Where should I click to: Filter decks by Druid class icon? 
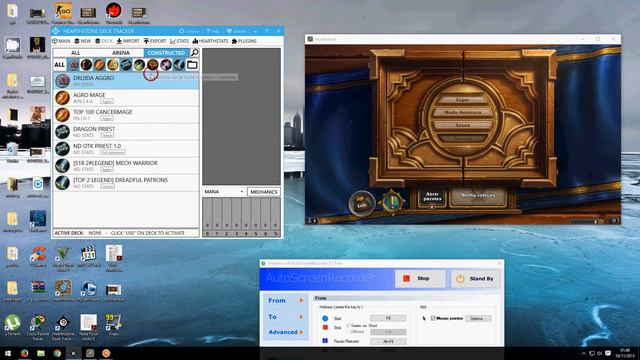click(73, 65)
